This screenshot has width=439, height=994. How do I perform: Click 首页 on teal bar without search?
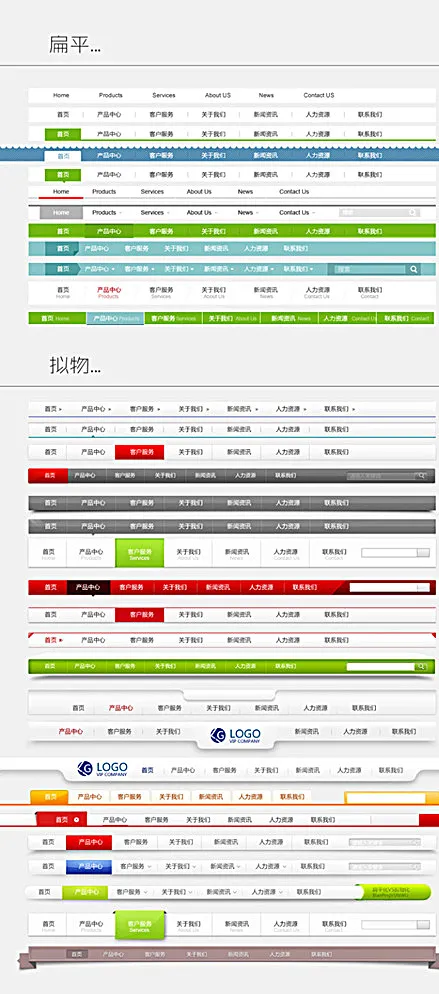(62, 249)
